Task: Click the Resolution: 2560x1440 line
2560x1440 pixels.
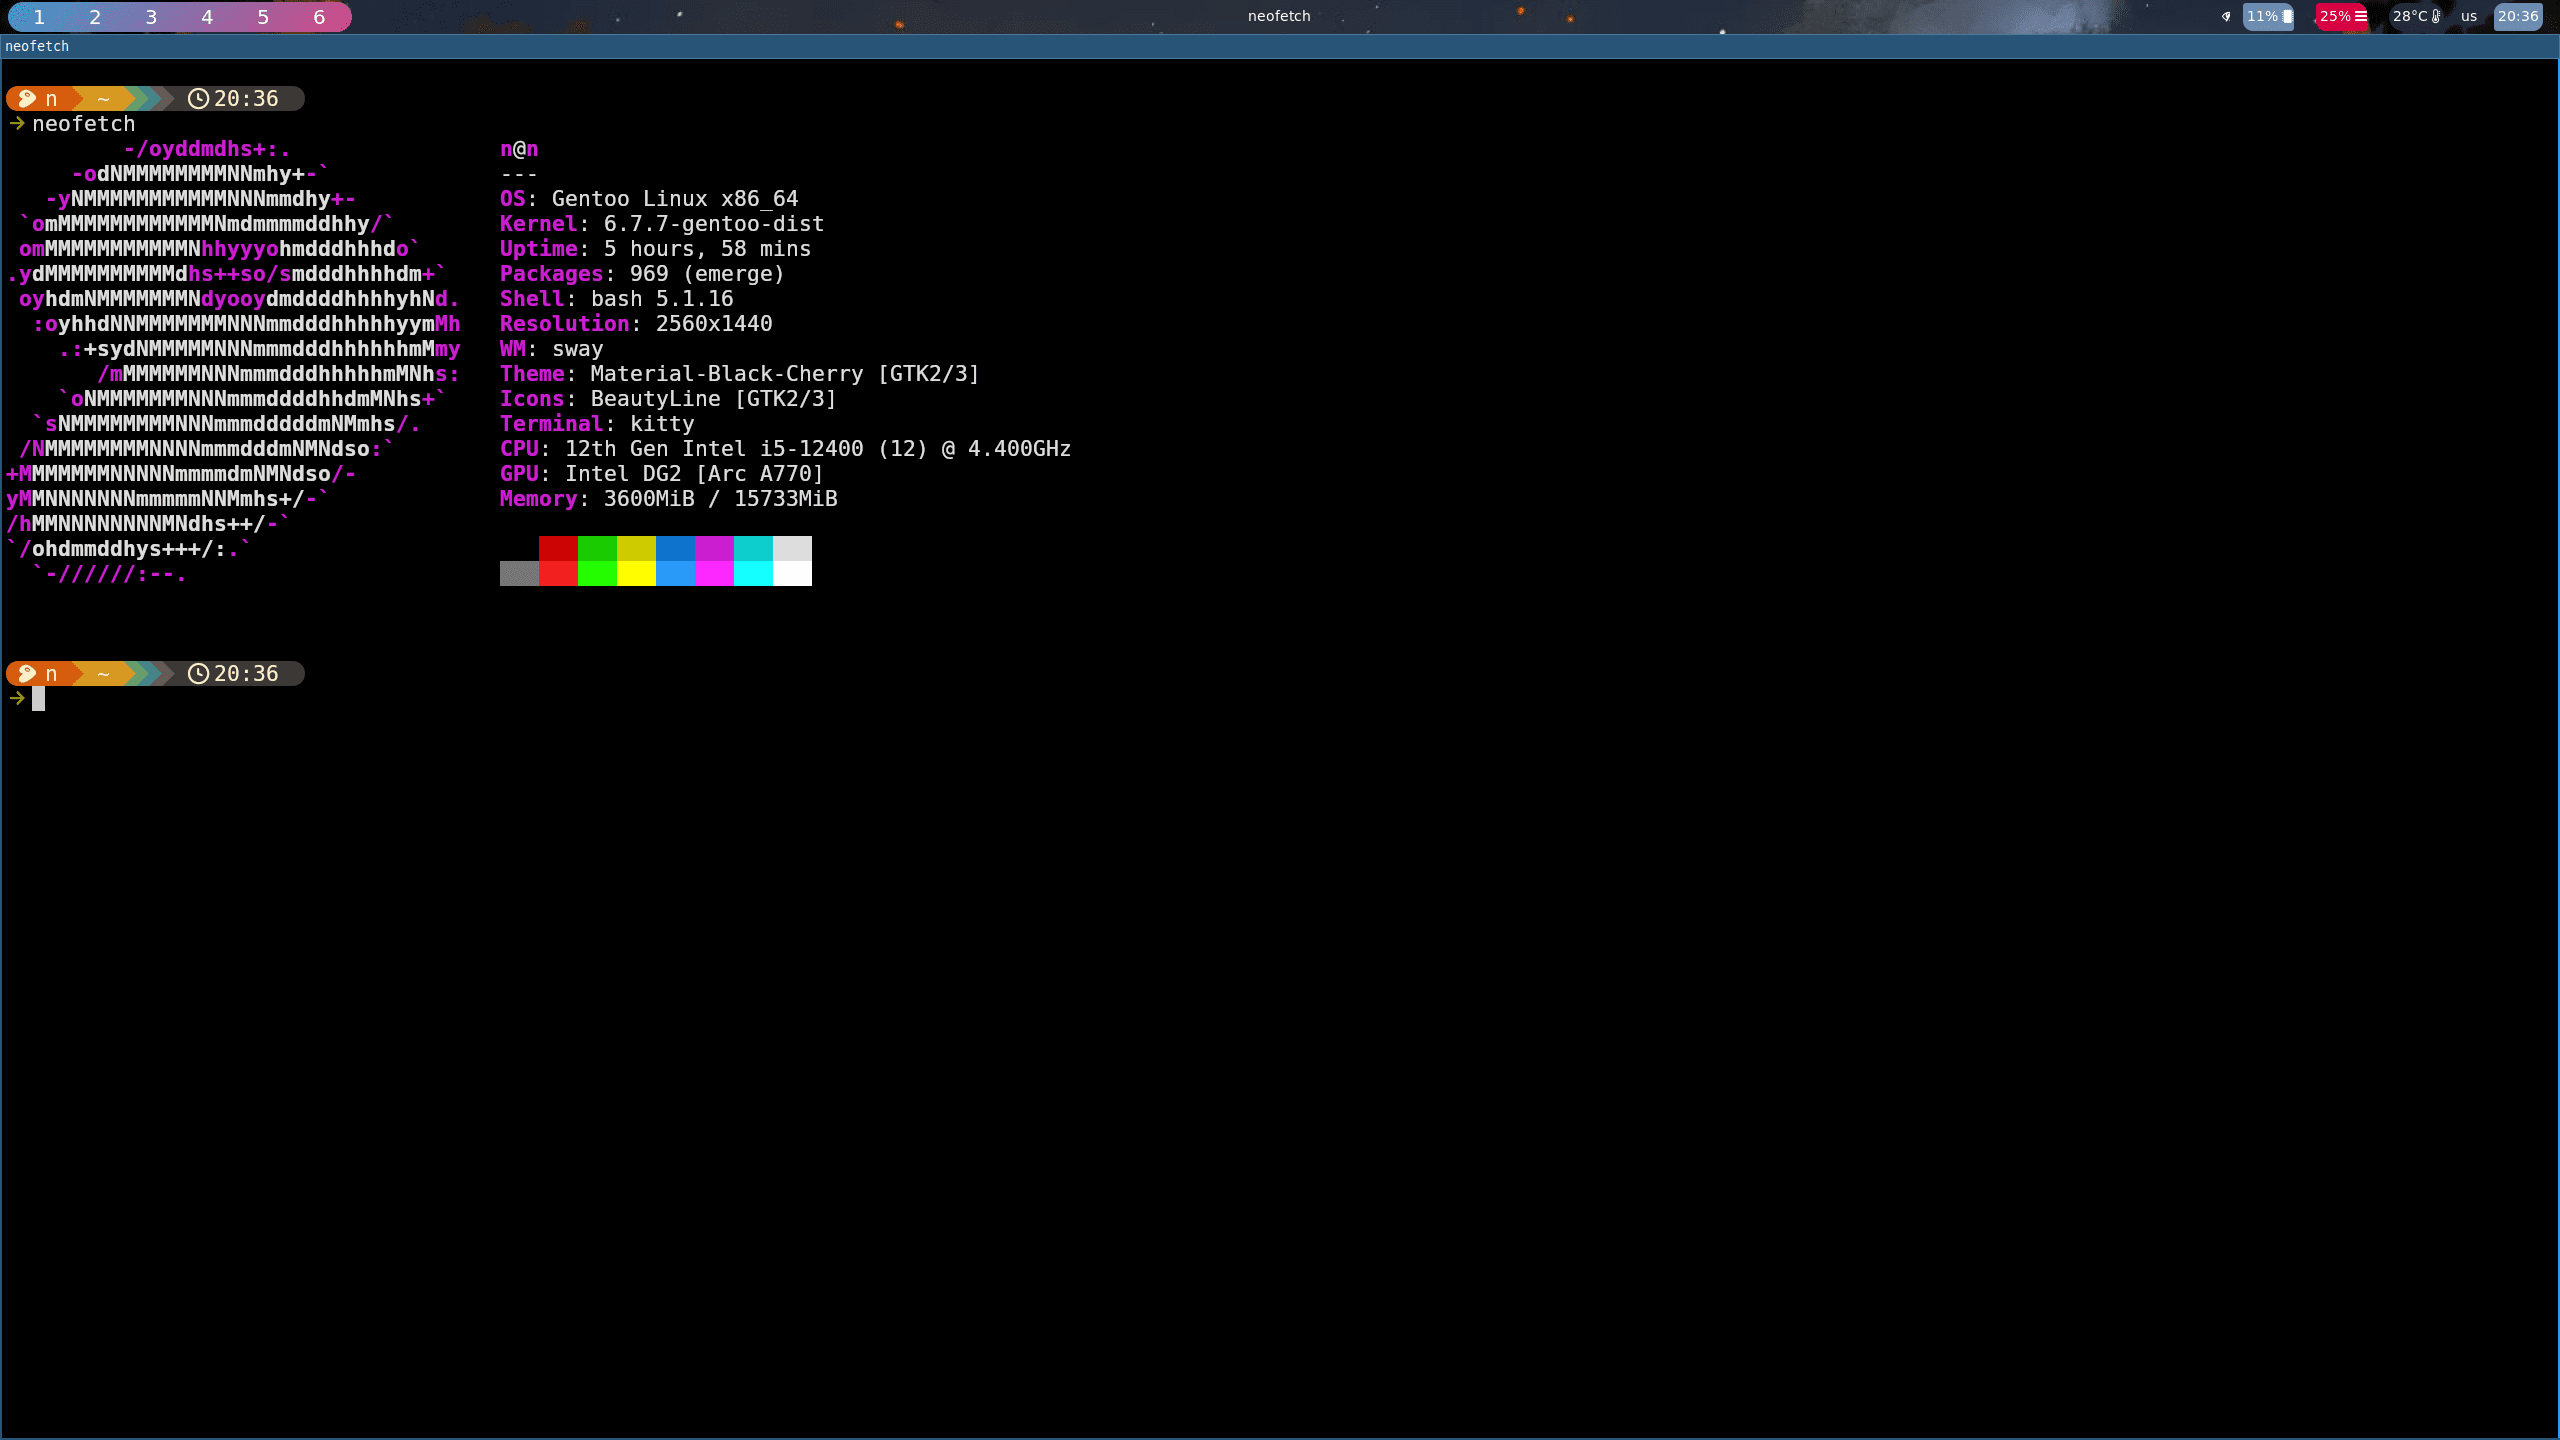Action: 636,324
